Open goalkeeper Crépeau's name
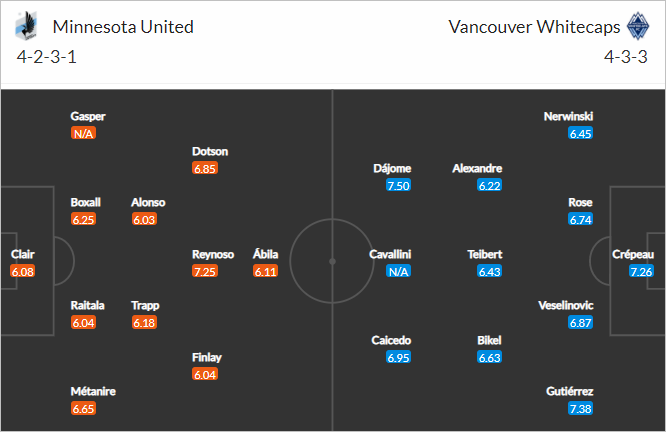This screenshot has height=432, width=666. tap(633, 254)
